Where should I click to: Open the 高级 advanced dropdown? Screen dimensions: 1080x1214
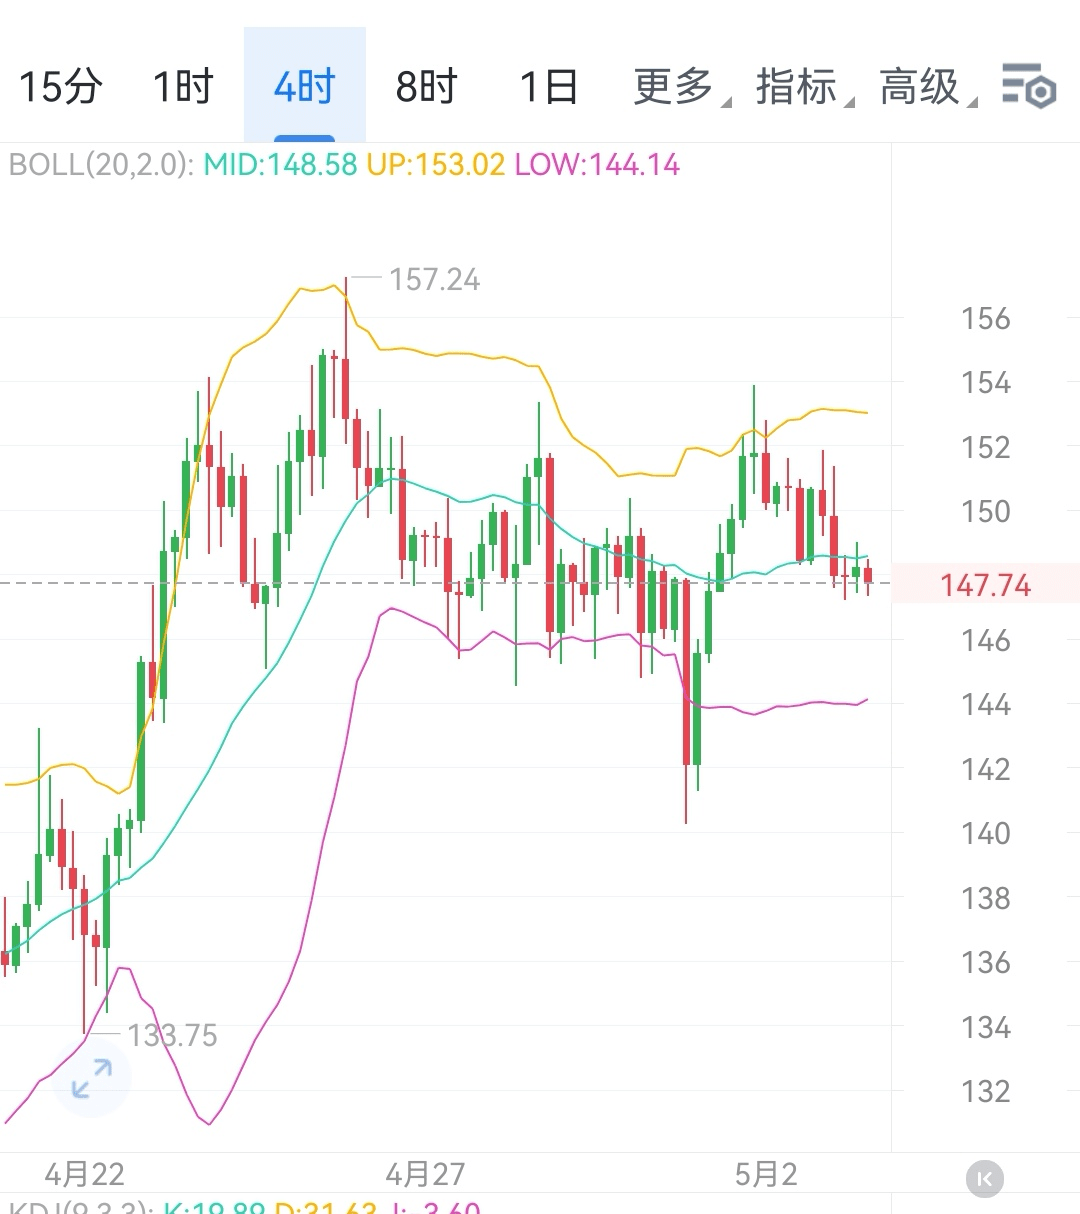coord(926,87)
